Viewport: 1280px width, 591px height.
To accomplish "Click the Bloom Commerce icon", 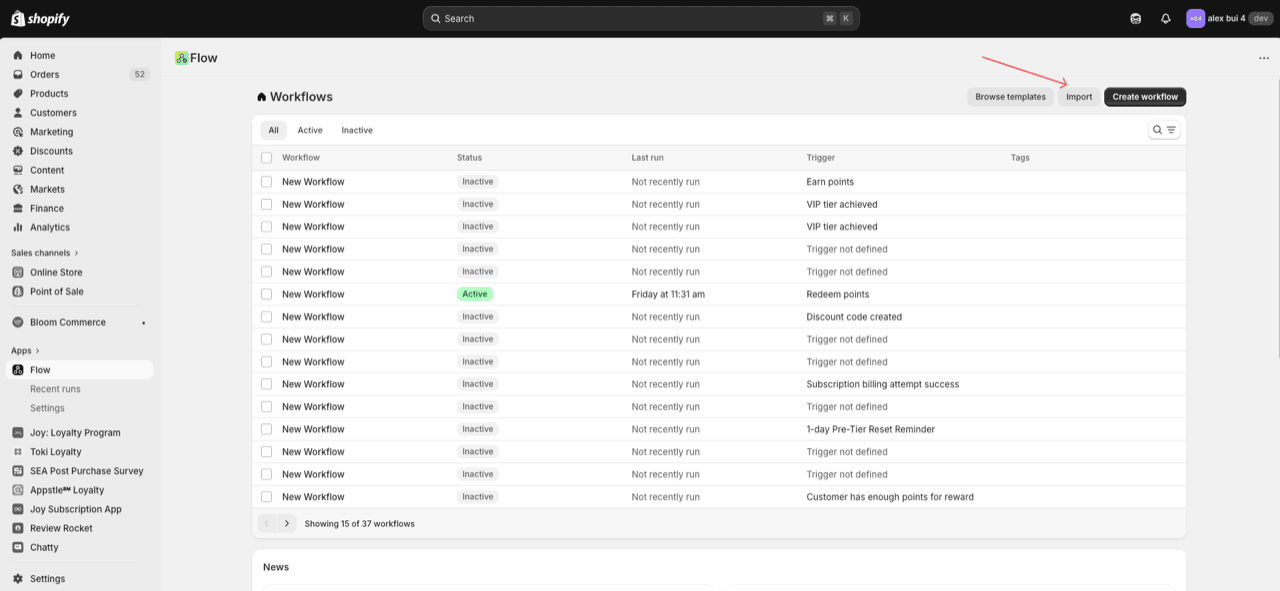I will 18,322.
